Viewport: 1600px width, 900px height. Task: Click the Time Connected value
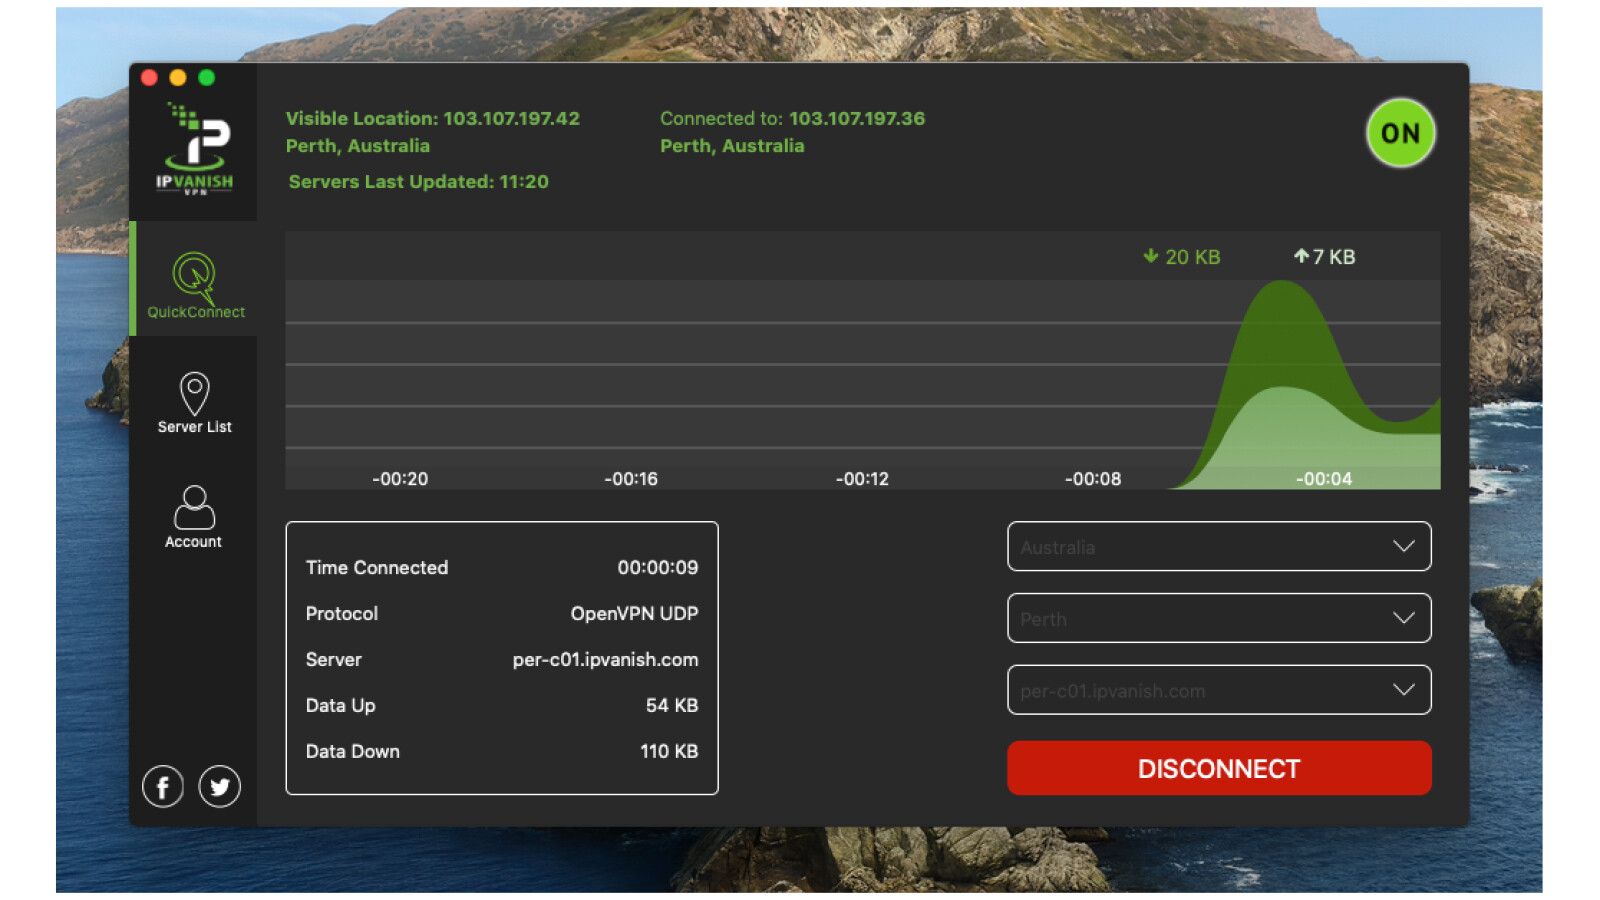click(x=657, y=568)
